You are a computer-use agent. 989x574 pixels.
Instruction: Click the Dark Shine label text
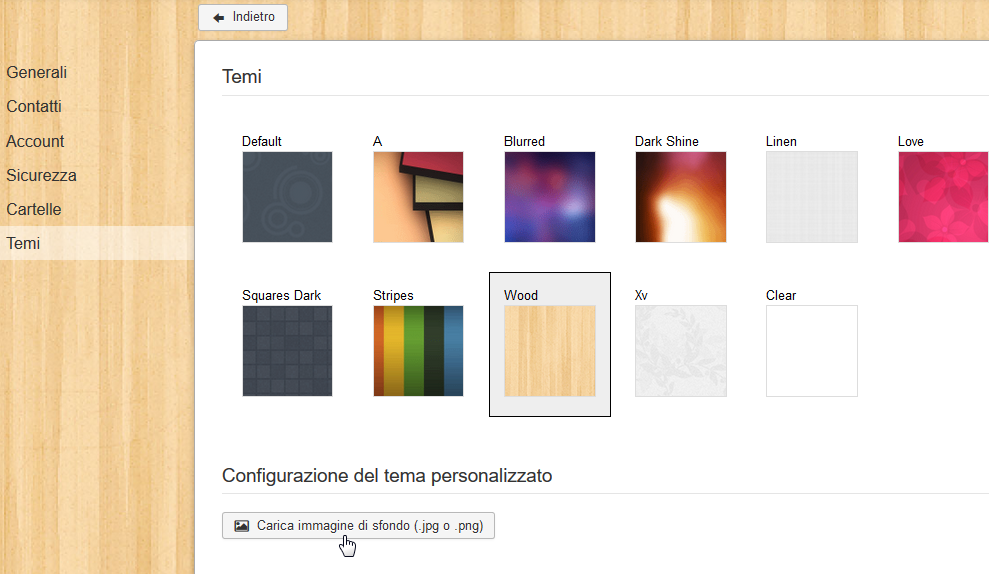(667, 141)
